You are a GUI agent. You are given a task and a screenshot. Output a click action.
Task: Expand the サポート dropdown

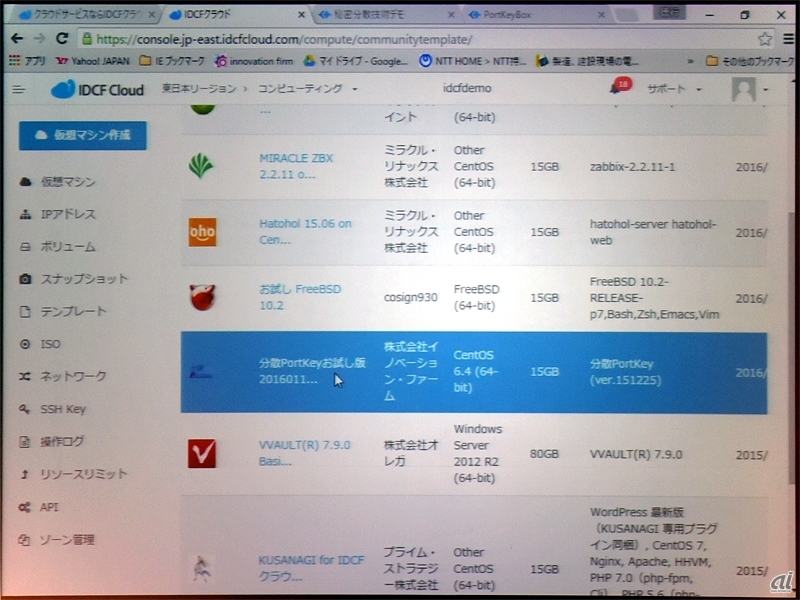[674, 89]
